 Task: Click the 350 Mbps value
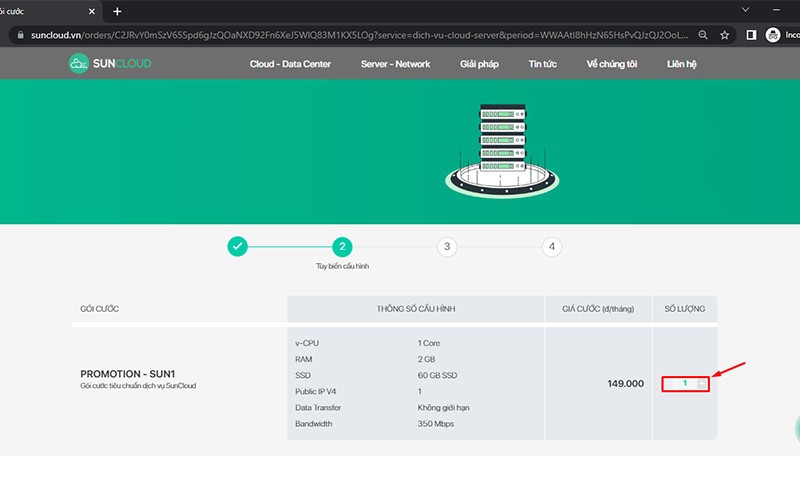coord(436,423)
